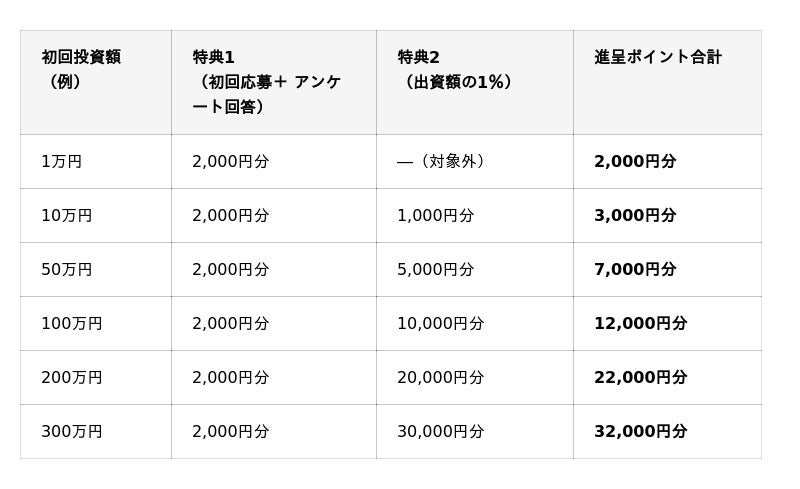Viewport: 800px width, 489px height.
Task: Select the 50万円 investment cell
Action: (x=96, y=270)
